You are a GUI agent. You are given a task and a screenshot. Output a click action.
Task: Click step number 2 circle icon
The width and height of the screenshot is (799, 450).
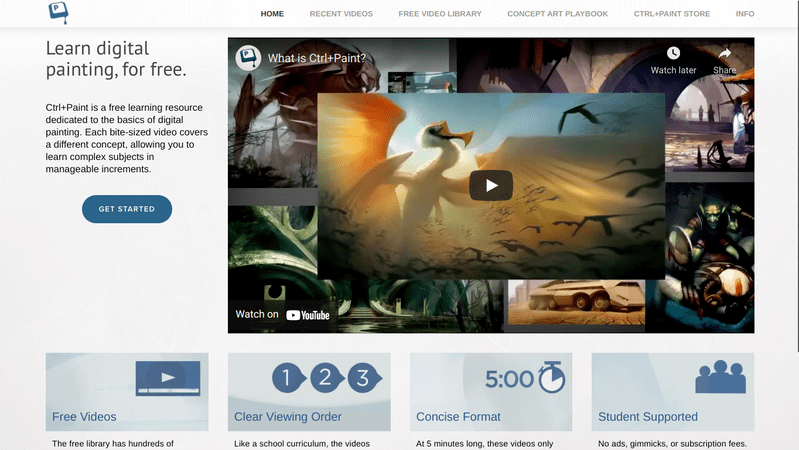(x=326, y=378)
